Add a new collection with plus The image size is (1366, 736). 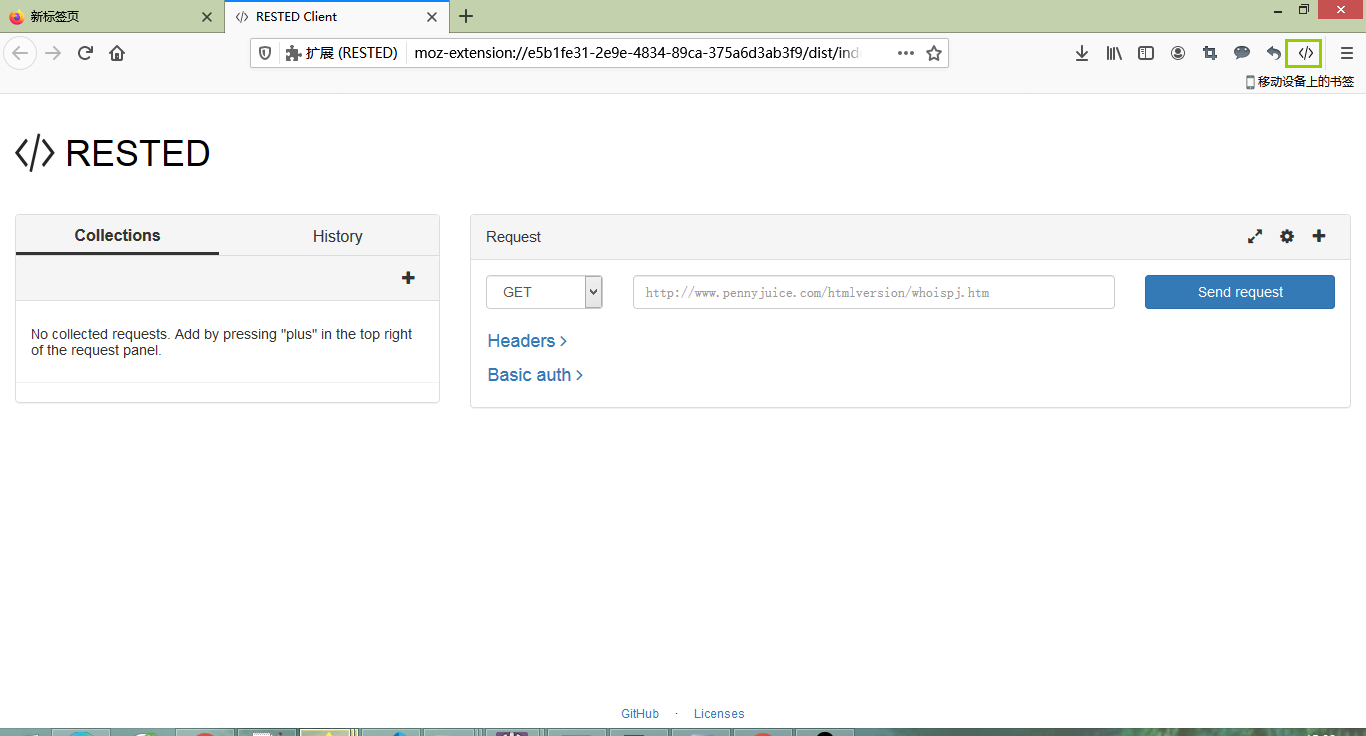(408, 278)
